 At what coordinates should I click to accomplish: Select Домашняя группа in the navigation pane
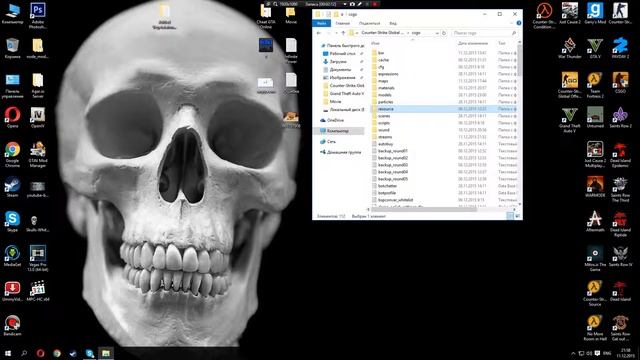point(344,152)
